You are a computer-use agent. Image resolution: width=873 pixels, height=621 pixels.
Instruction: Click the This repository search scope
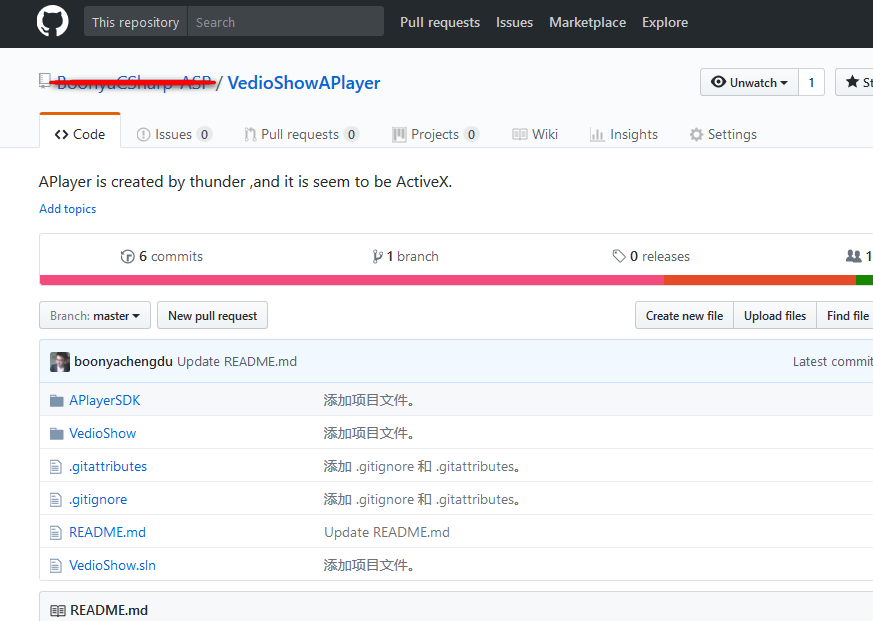click(135, 22)
